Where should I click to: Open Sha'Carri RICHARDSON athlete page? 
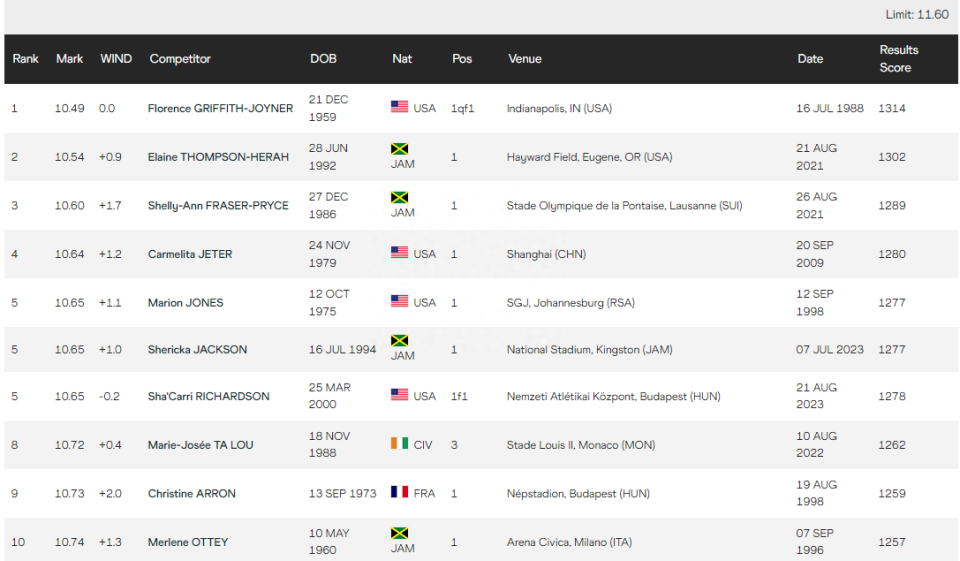pos(208,396)
